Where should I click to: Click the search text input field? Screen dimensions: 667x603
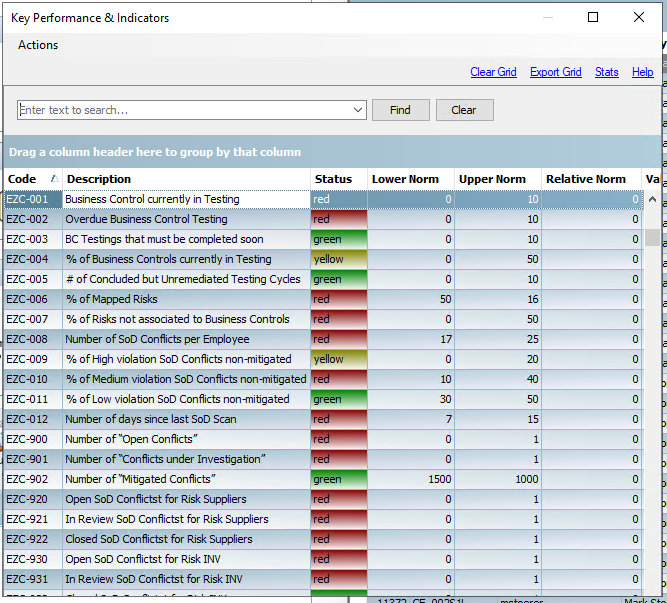(x=185, y=110)
